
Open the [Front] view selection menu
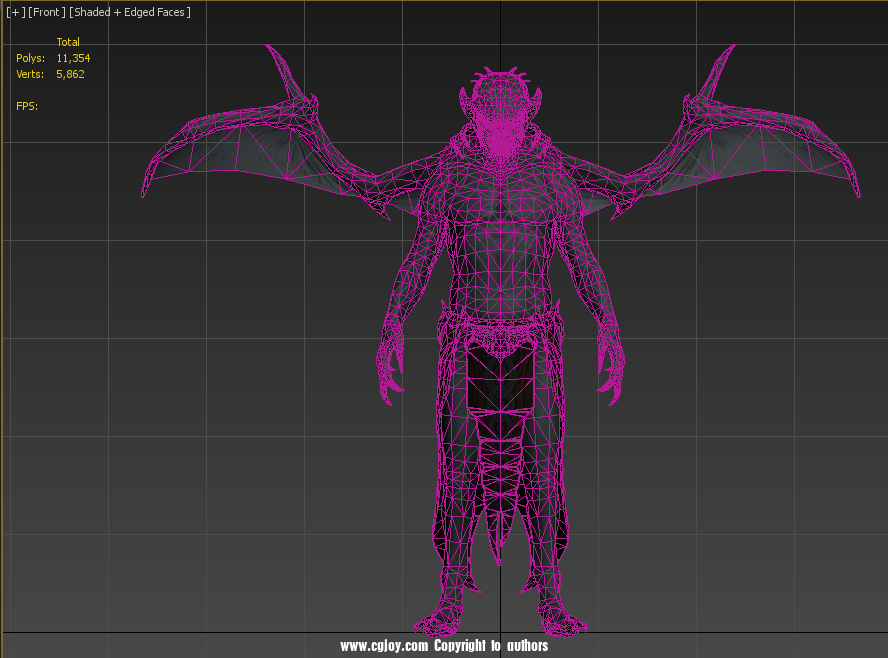click(x=47, y=12)
